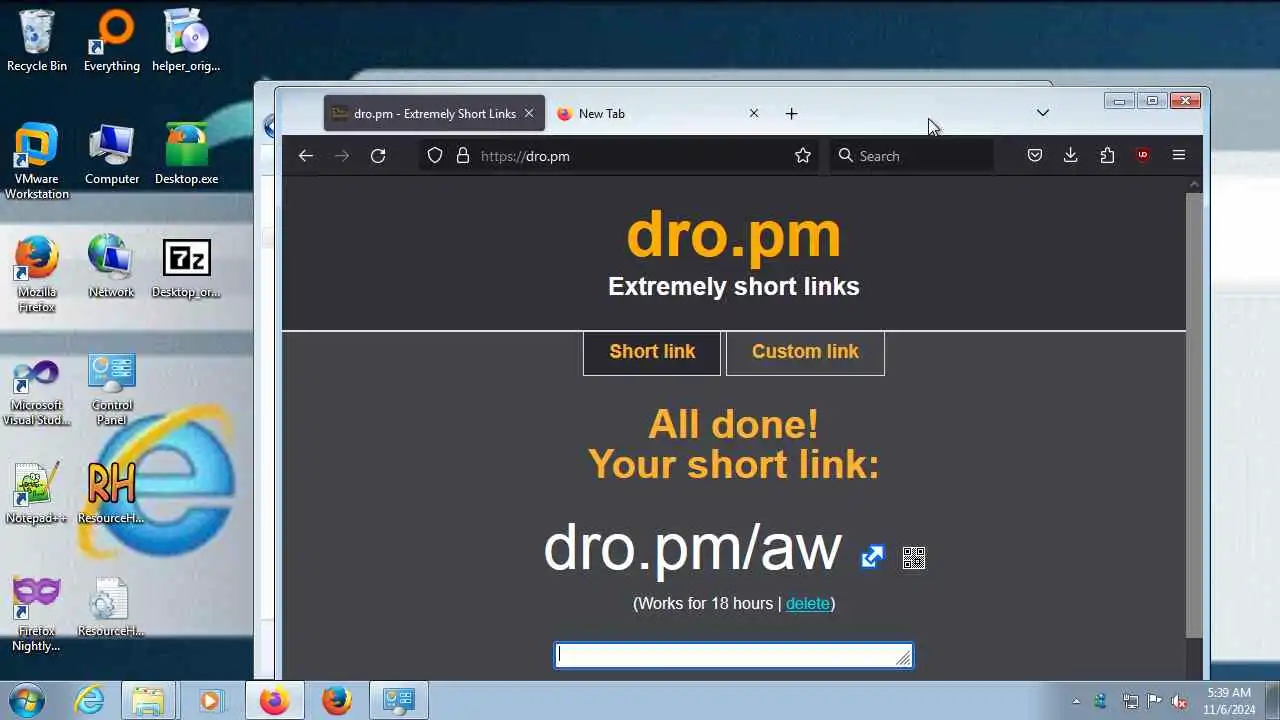Select the 7z Desktop_or archive icon

(186, 268)
